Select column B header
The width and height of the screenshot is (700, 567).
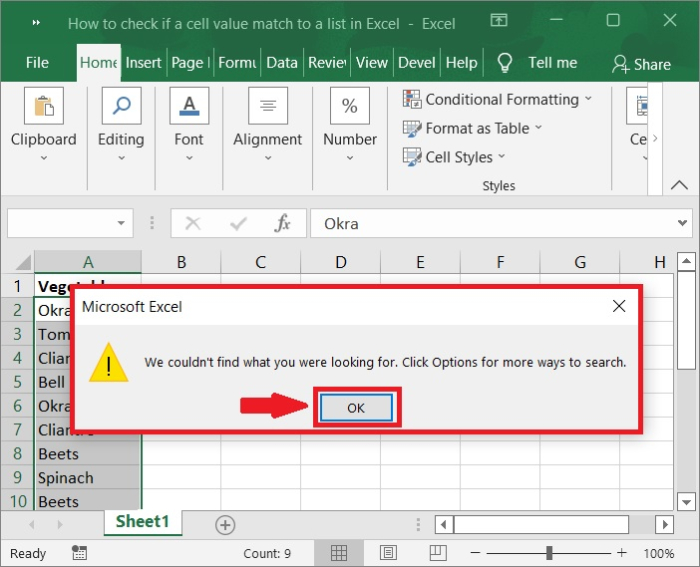click(x=181, y=262)
